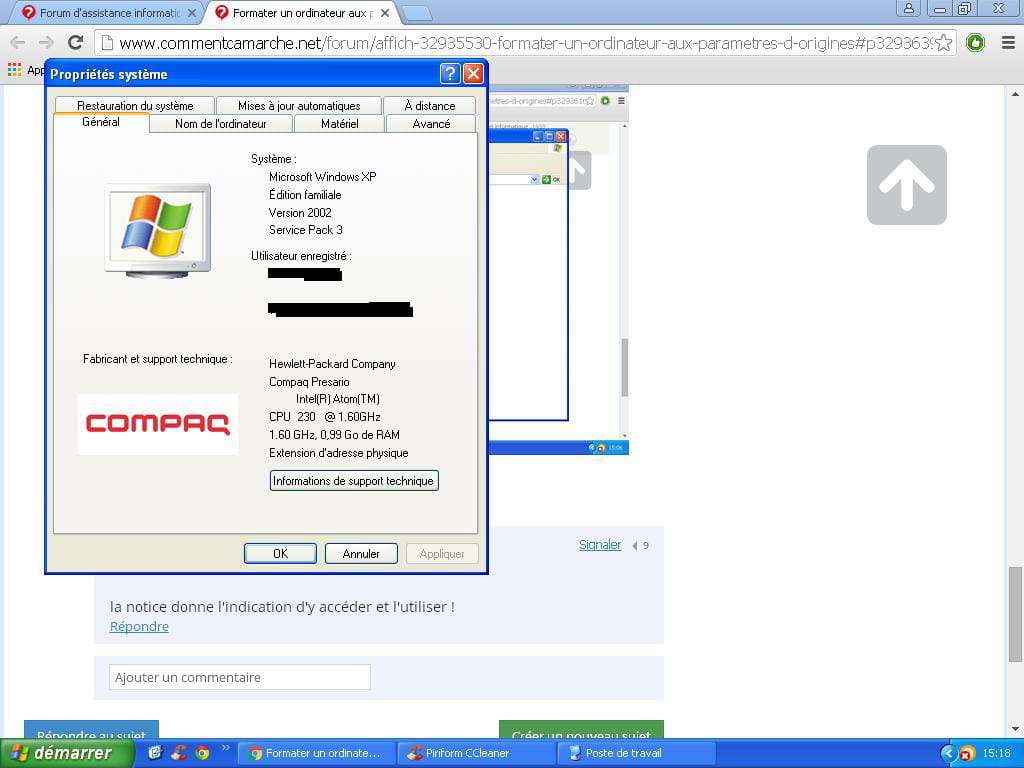Expand the Quick Launch overflow chevron

[x=225, y=748]
